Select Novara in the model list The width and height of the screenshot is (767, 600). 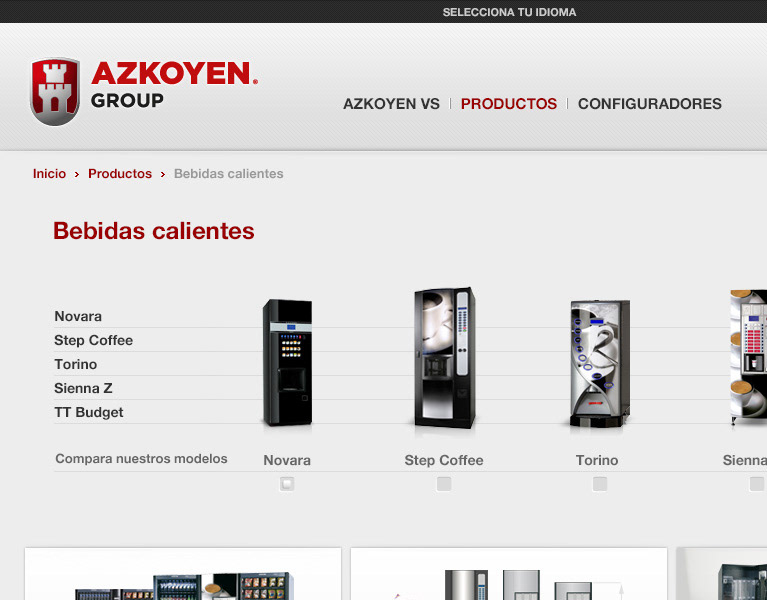tap(78, 316)
